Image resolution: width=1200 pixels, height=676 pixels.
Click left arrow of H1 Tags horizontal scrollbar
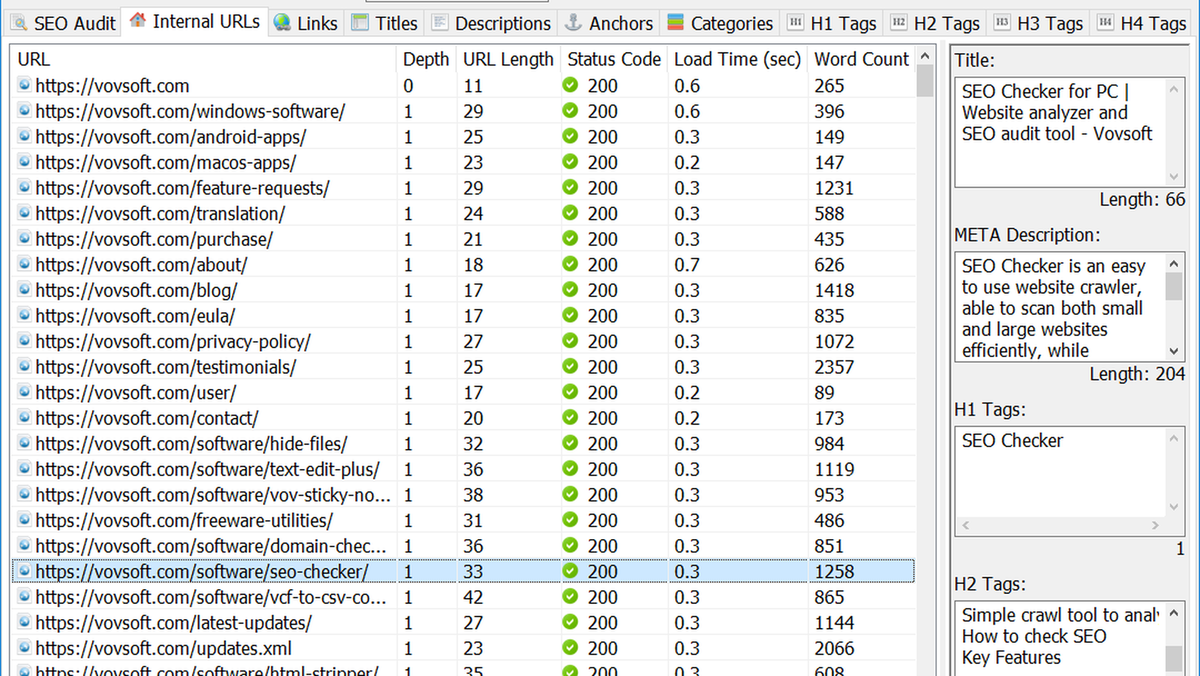(965, 525)
